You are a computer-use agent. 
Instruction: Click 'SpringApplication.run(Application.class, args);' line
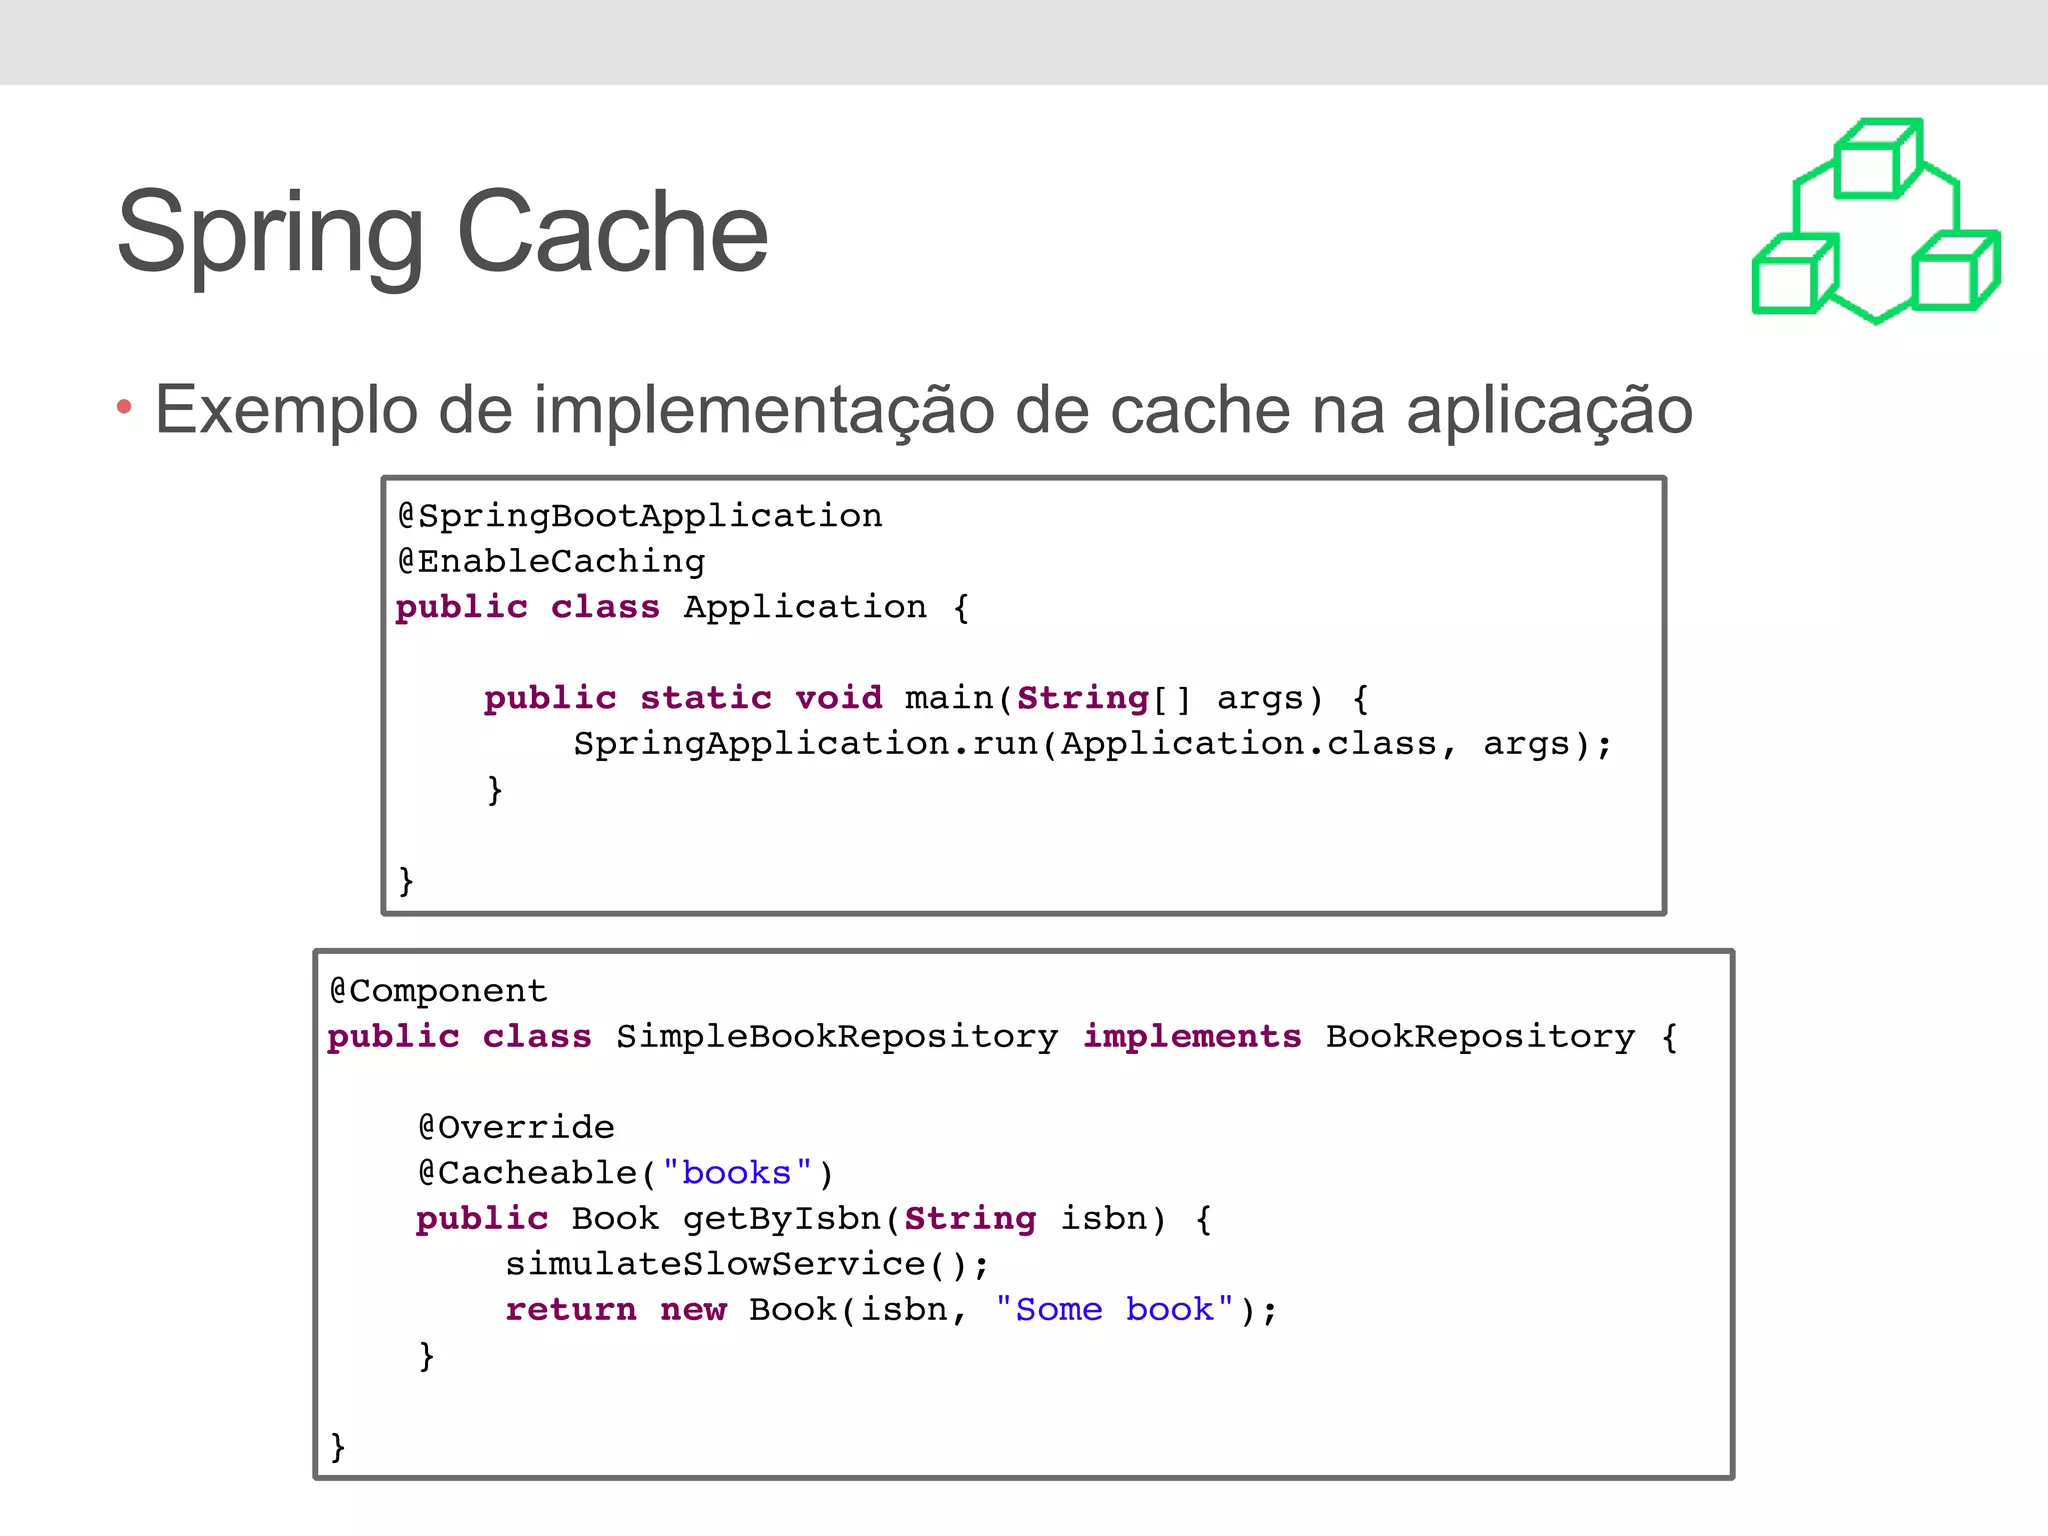coord(1093,744)
